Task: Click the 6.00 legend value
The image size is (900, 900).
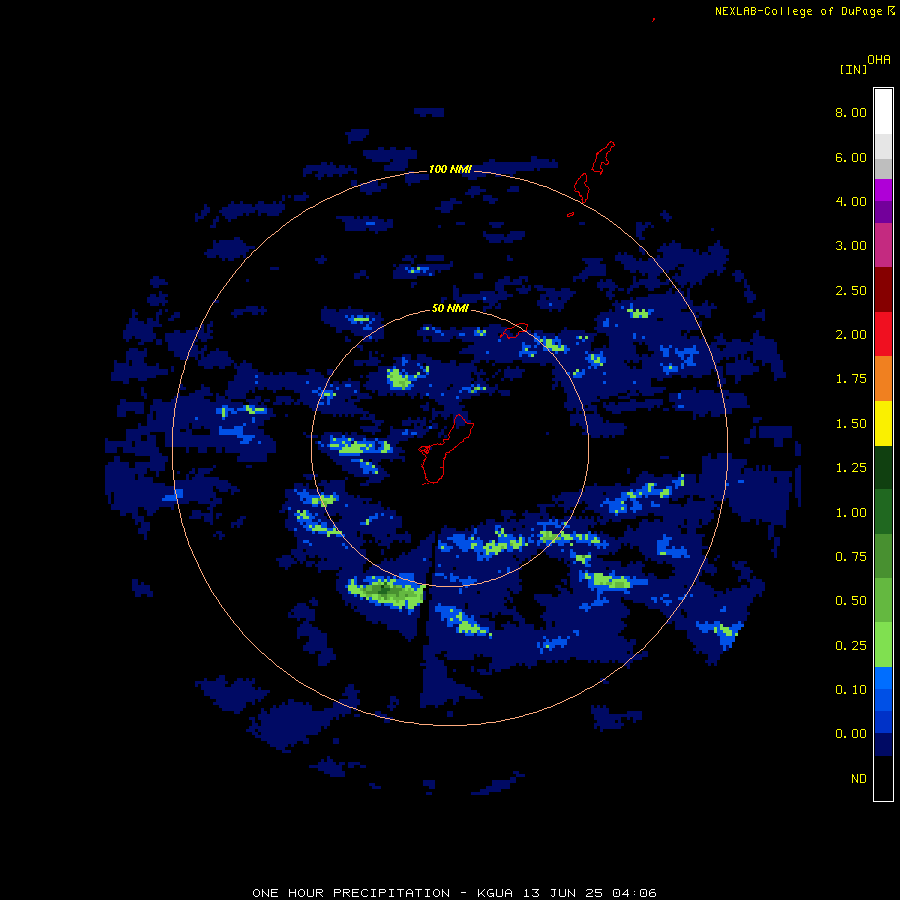Action: point(851,157)
